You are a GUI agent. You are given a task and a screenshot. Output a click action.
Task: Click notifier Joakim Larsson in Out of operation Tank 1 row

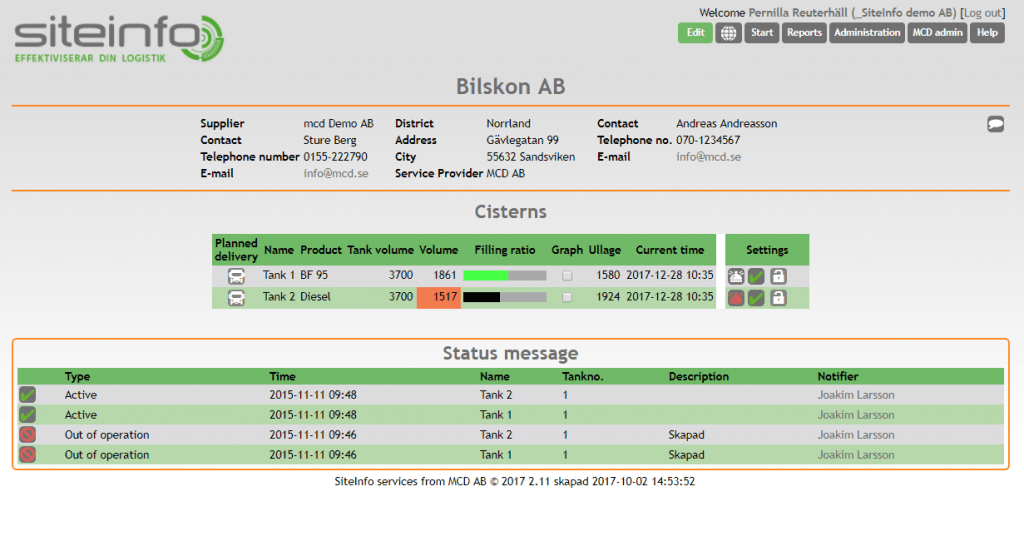coord(856,455)
